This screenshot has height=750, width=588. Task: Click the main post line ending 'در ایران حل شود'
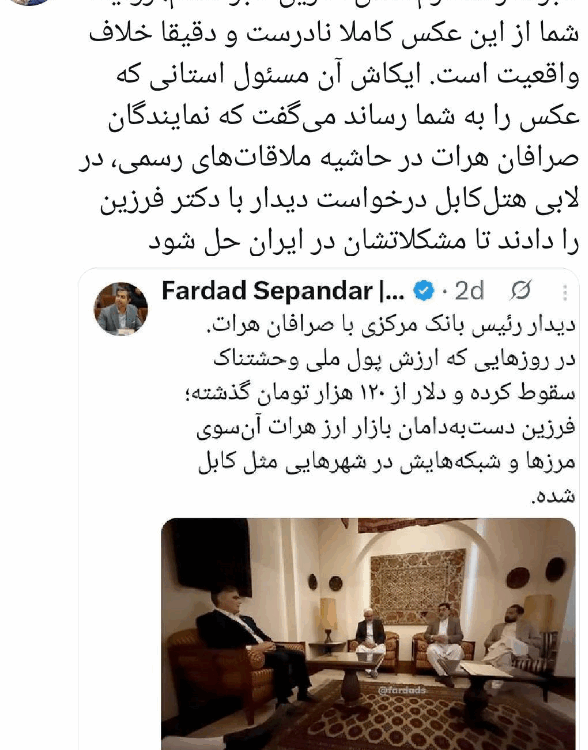364,242
